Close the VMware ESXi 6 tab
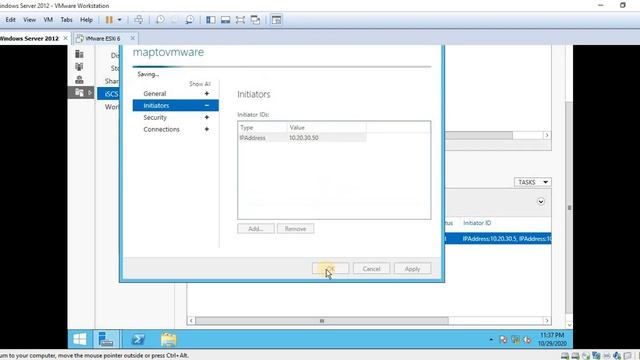 click(x=133, y=38)
